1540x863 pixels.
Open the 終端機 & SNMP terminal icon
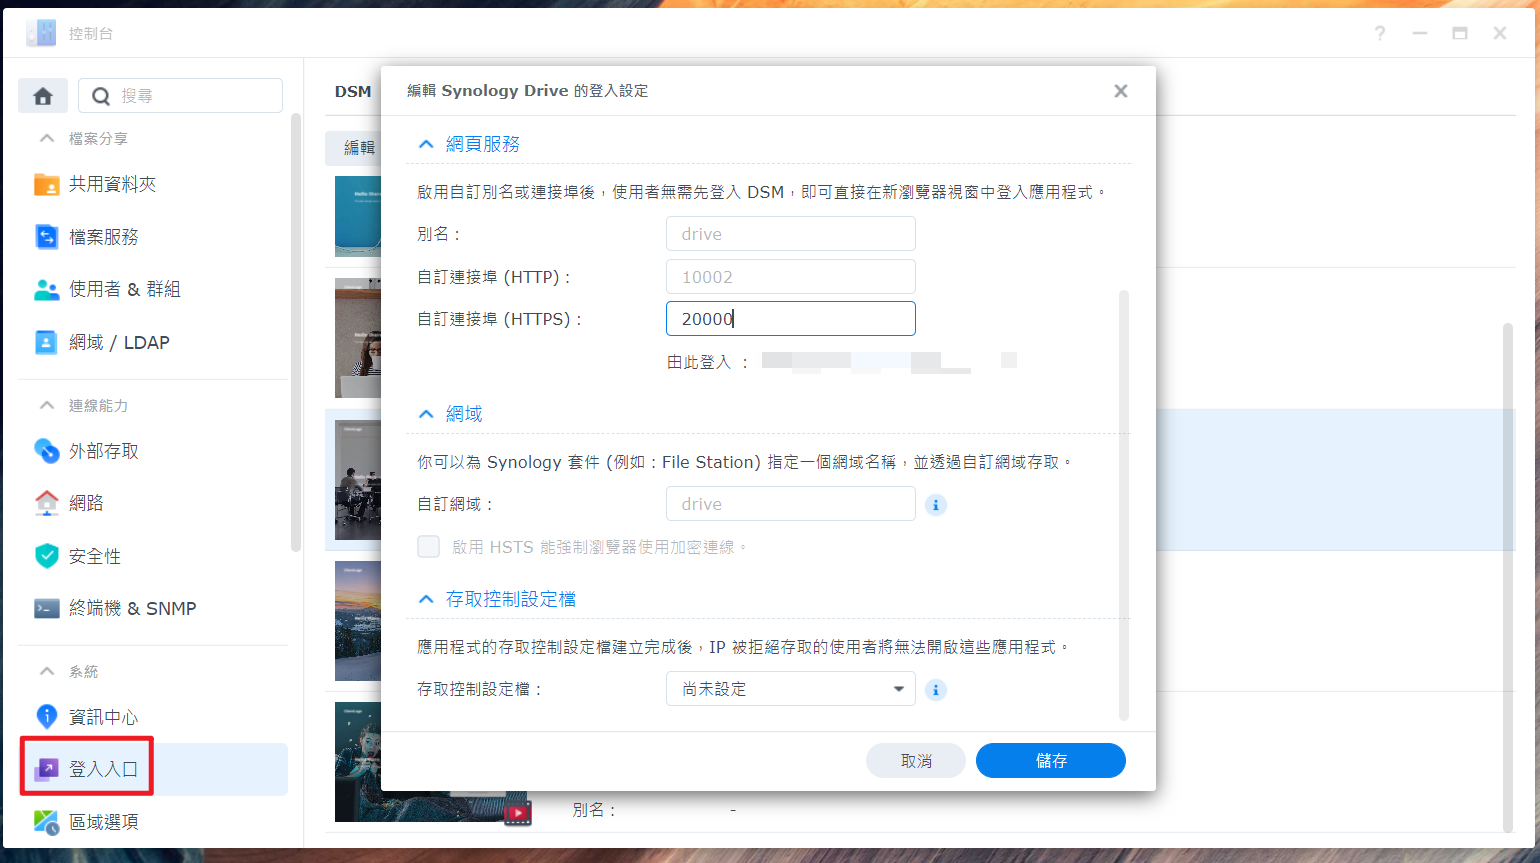(x=47, y=608)
